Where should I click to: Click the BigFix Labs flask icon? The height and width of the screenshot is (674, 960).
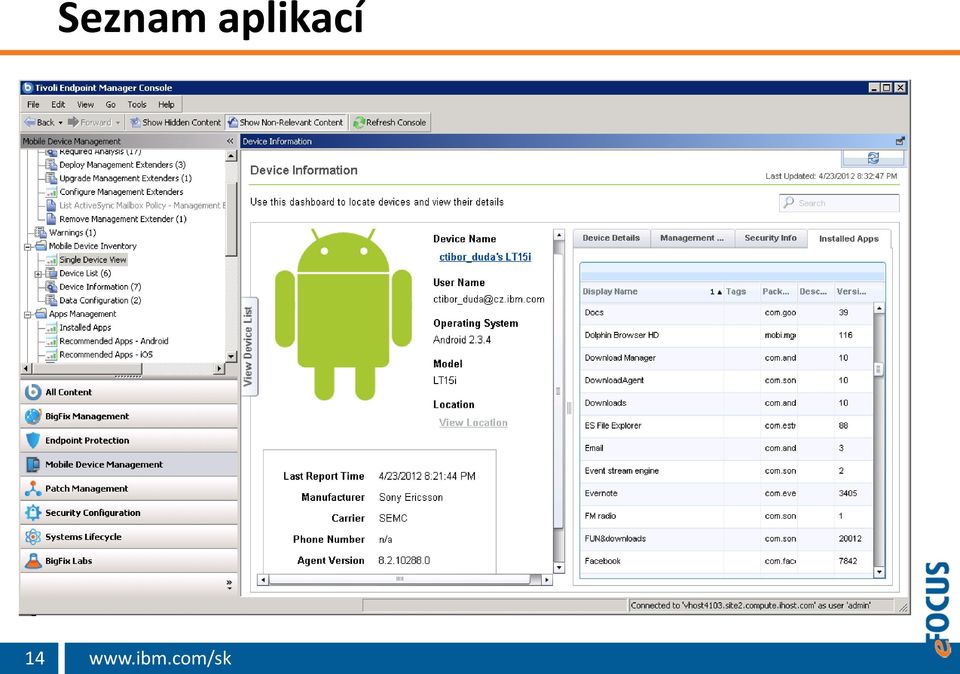pos(33,561)
